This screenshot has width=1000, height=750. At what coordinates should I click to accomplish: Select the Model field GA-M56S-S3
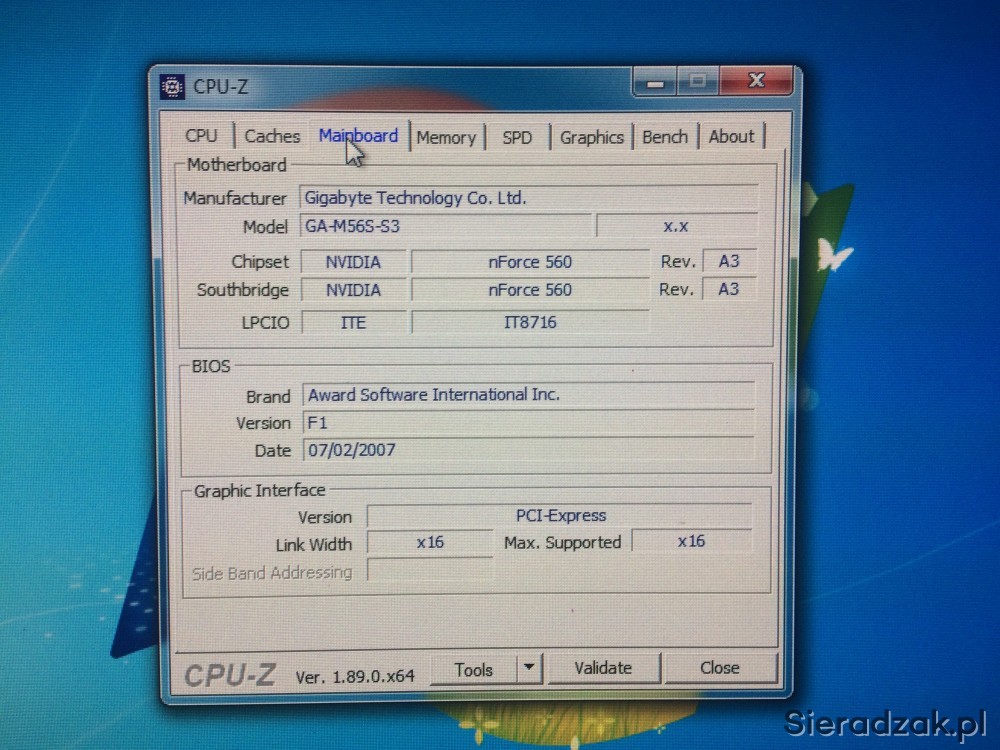tap(446, 226)
